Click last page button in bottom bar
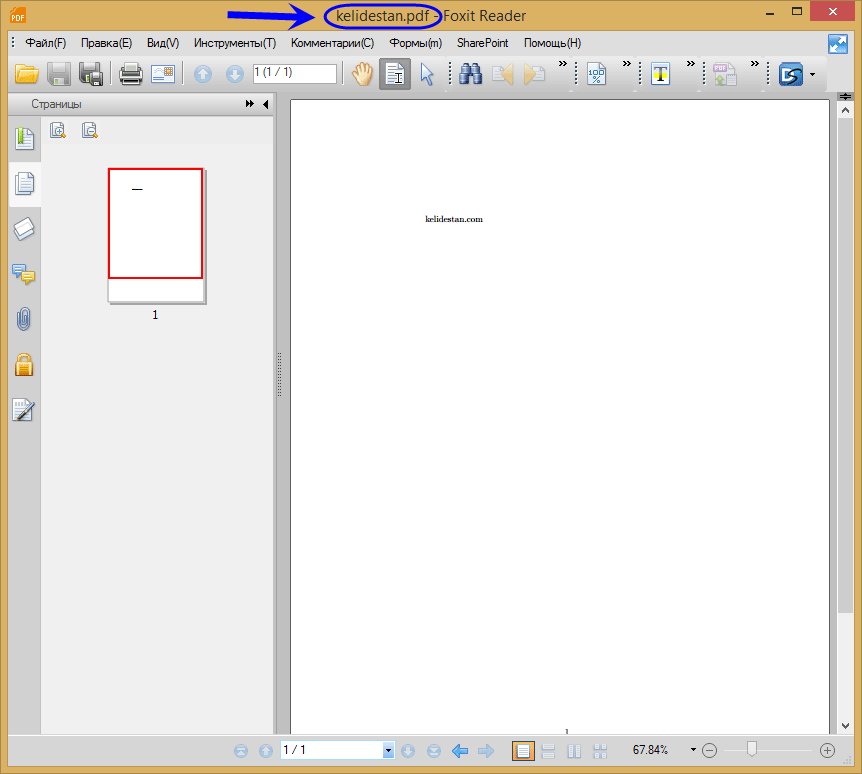The width and height of the screenshot is (862, 774). click(434, 751)
